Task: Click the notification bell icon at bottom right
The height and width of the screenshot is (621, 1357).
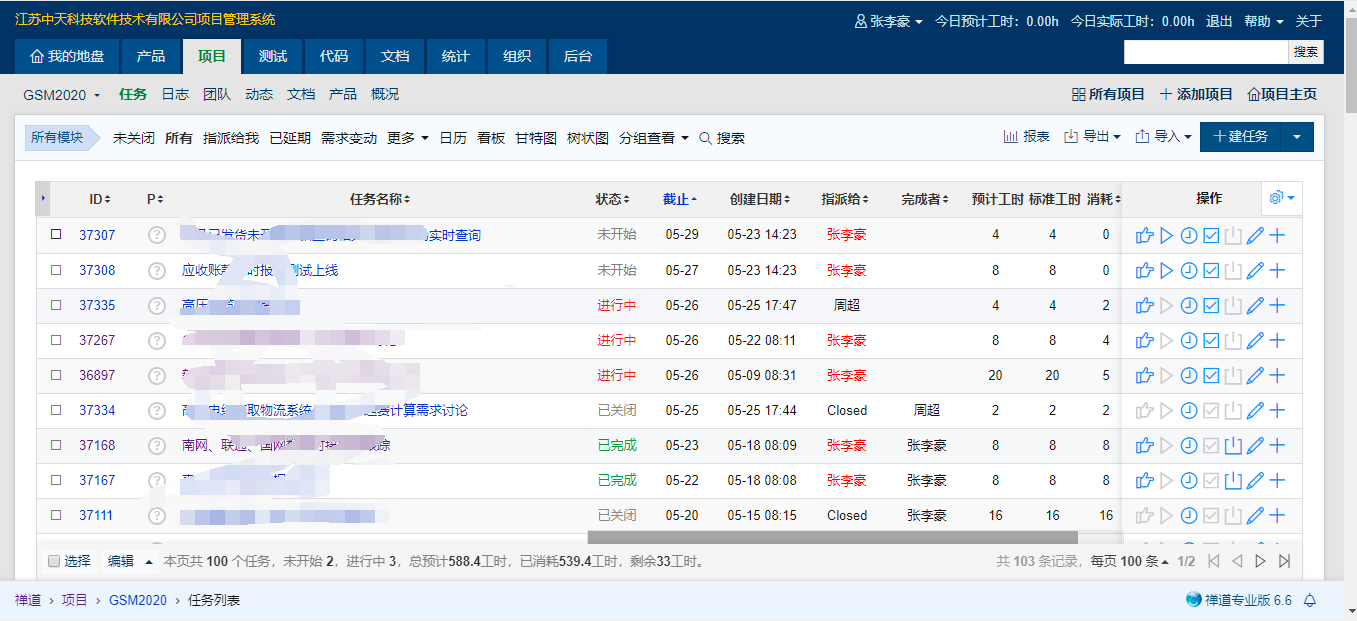Action: 1309,600
